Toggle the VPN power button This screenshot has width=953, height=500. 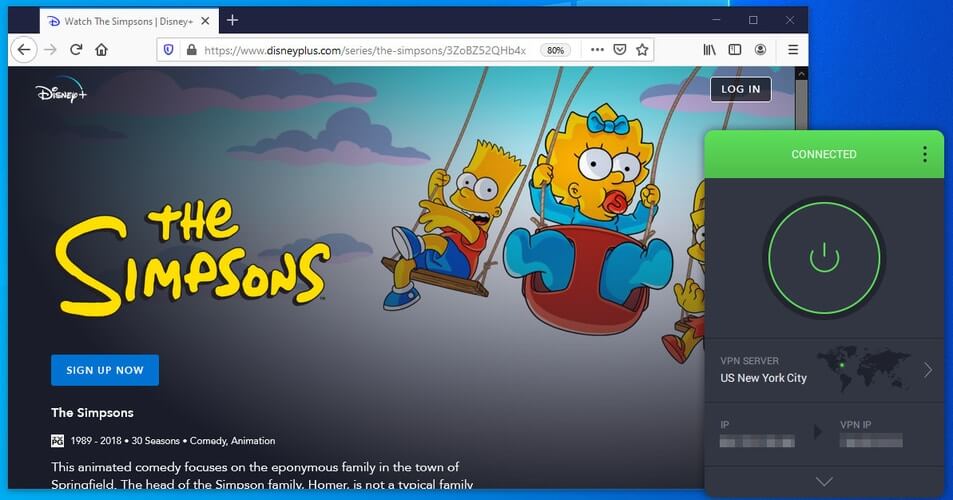(x=824, y=258)
